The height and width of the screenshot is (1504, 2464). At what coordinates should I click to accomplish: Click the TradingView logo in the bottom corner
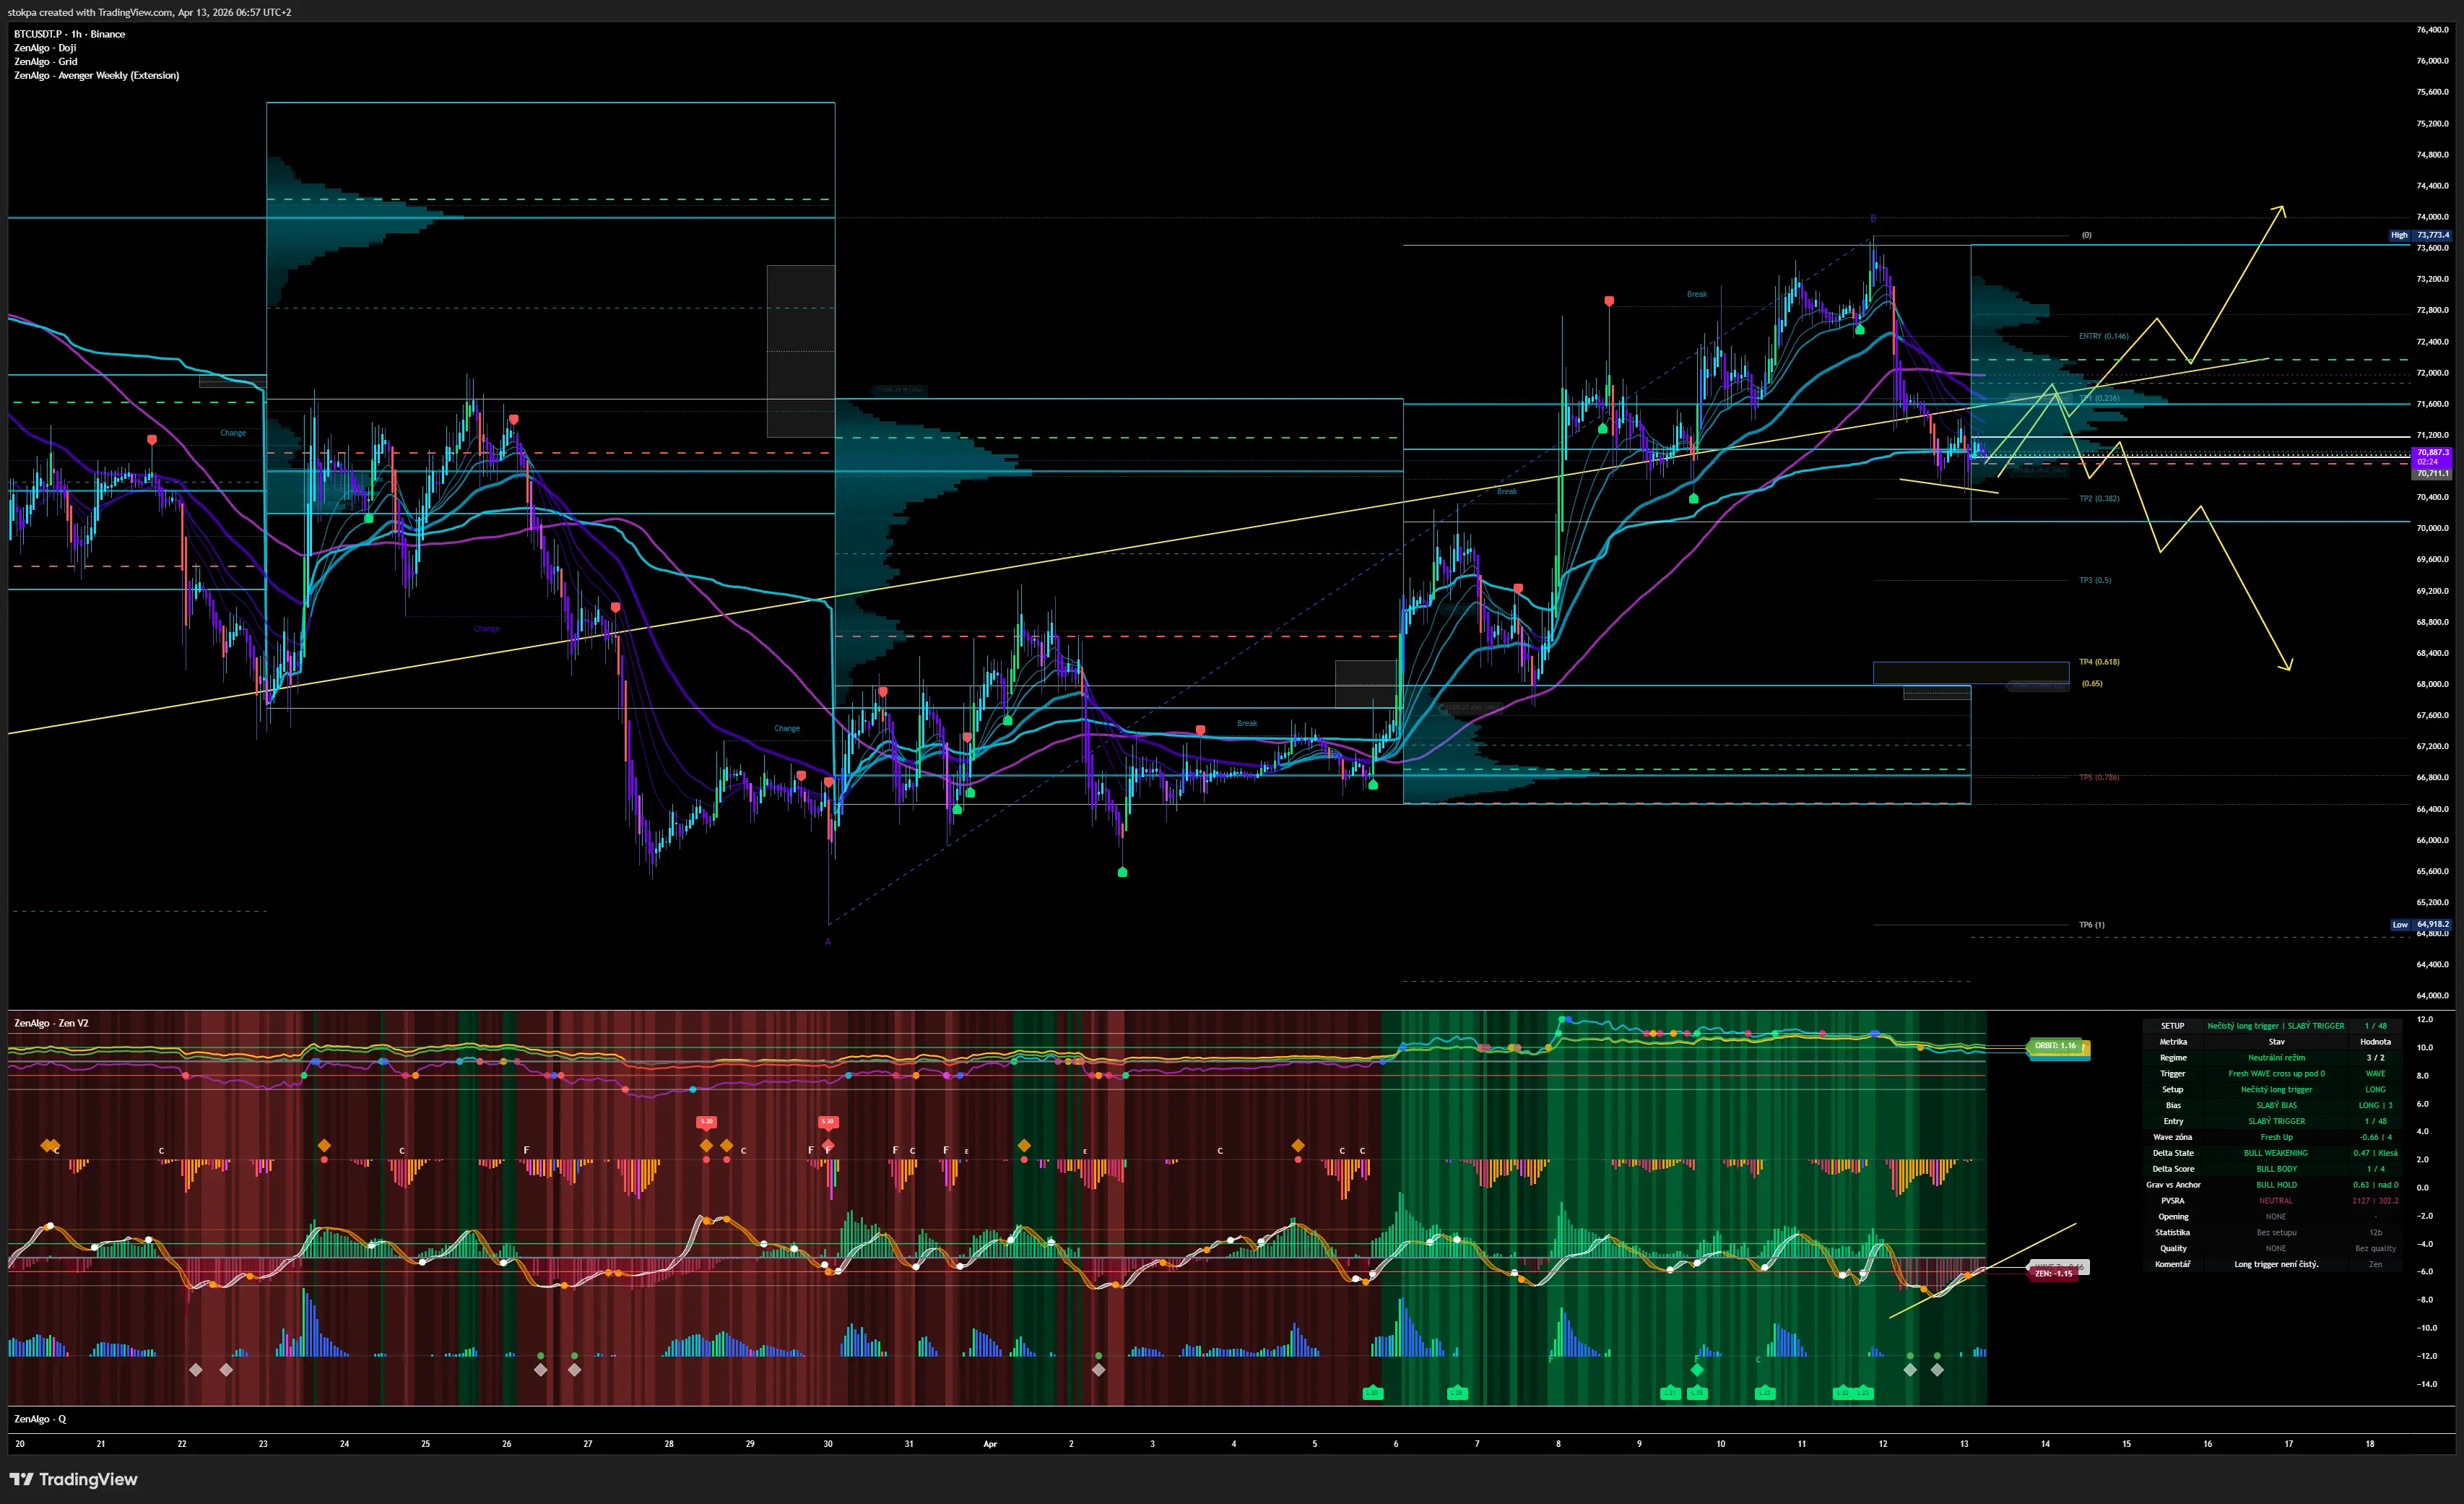click(x=73, y=1479)
